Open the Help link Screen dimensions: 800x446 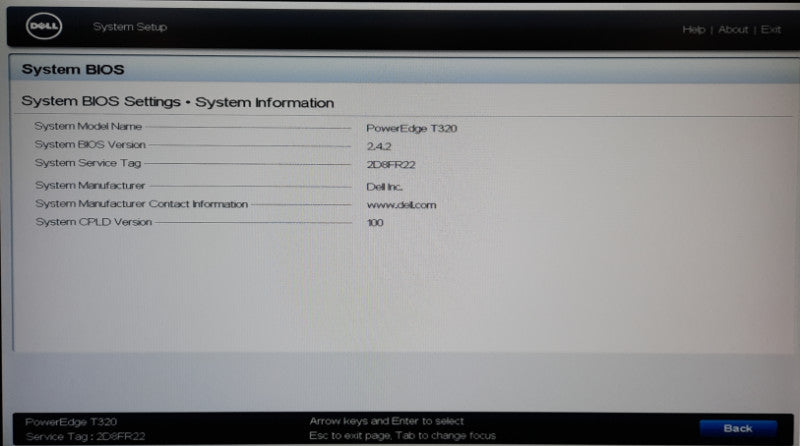coord(693,30)
